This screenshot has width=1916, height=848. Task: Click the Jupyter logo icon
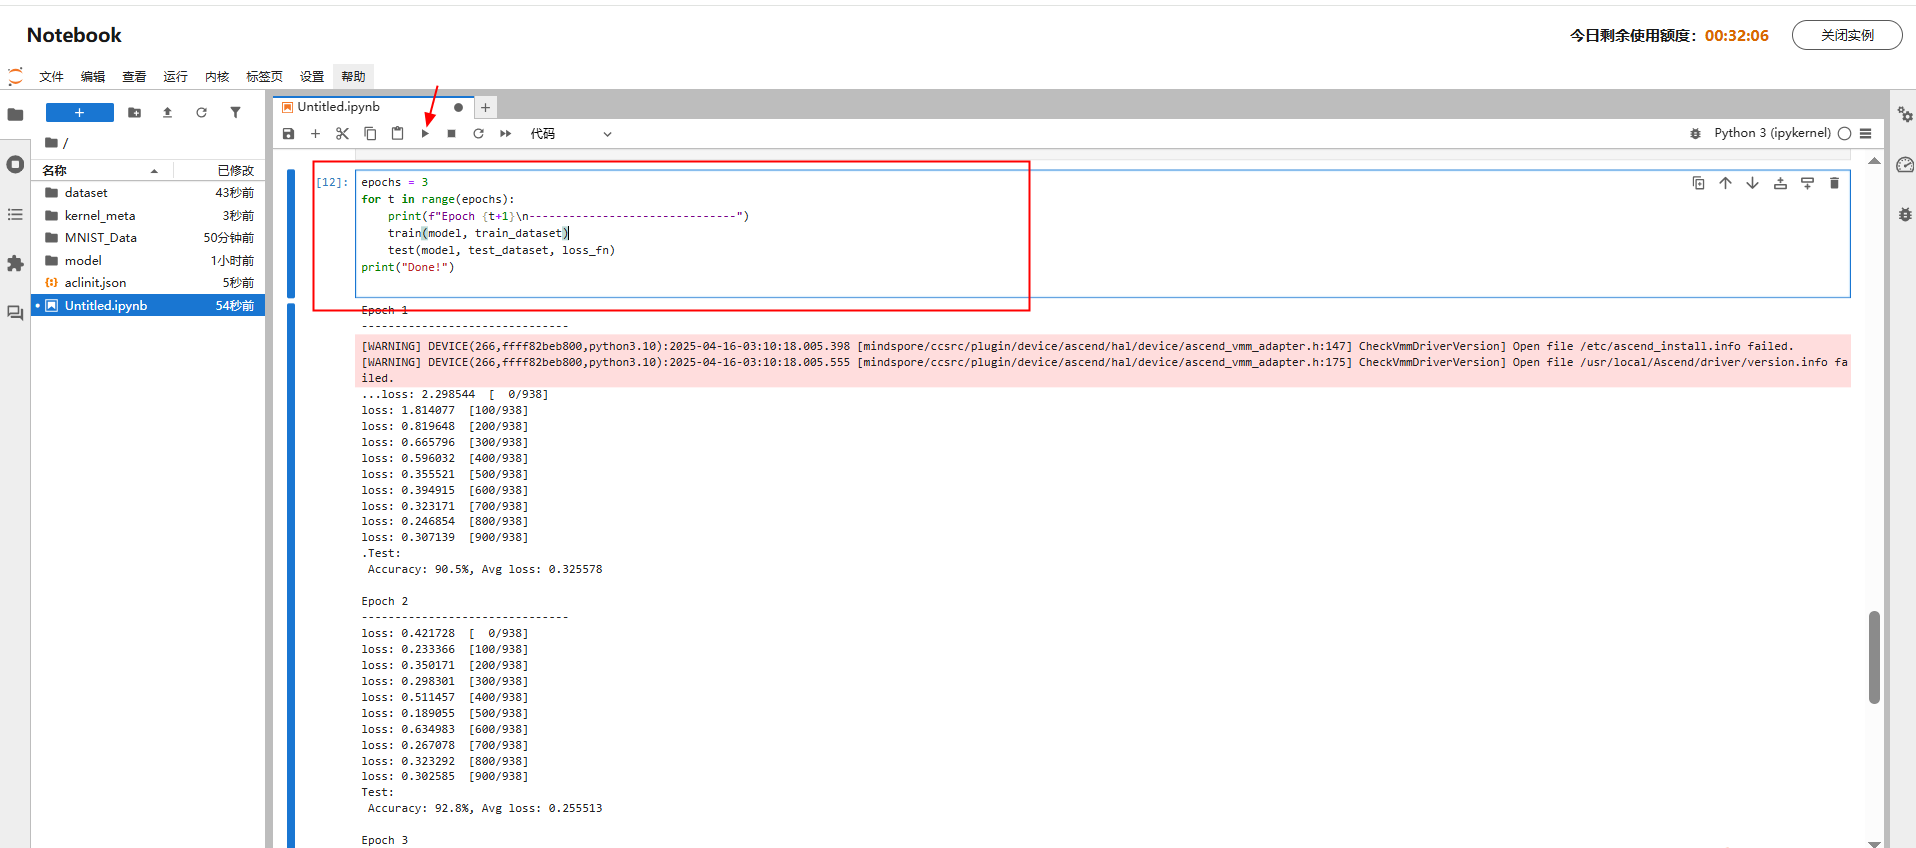tap(15, 76)
